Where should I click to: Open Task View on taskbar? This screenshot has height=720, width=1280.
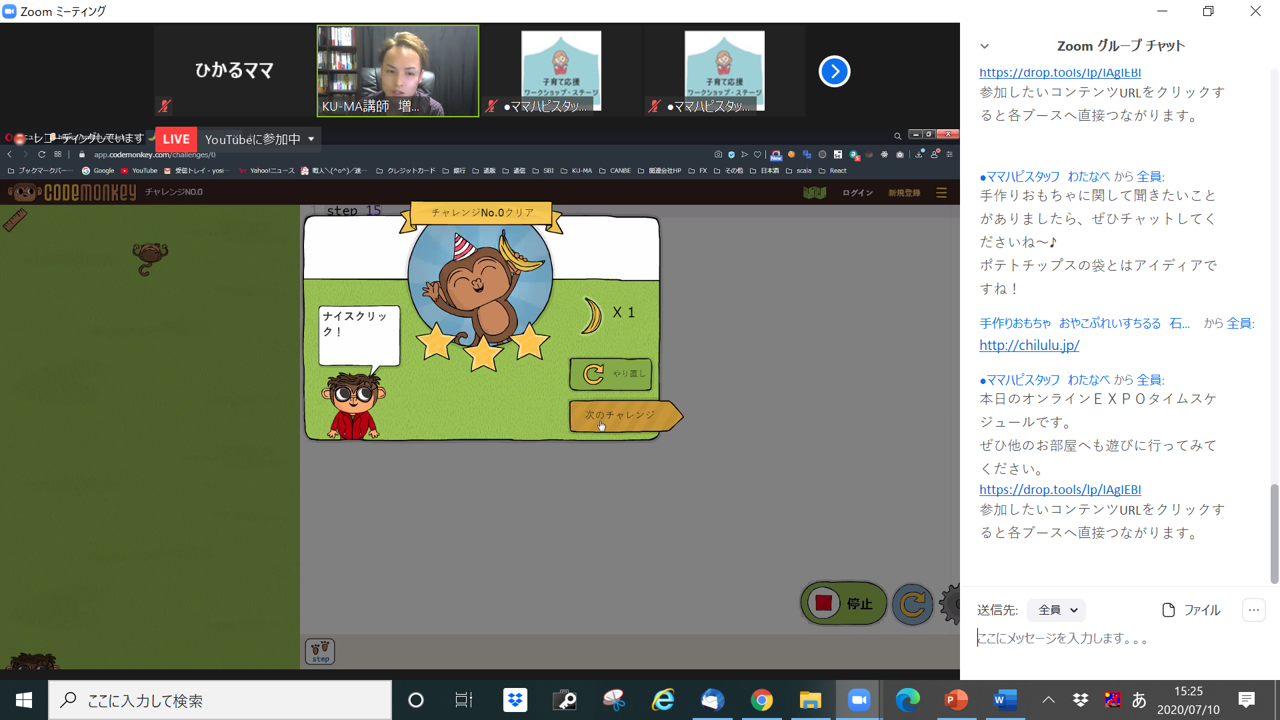click(x=464, y=700)
